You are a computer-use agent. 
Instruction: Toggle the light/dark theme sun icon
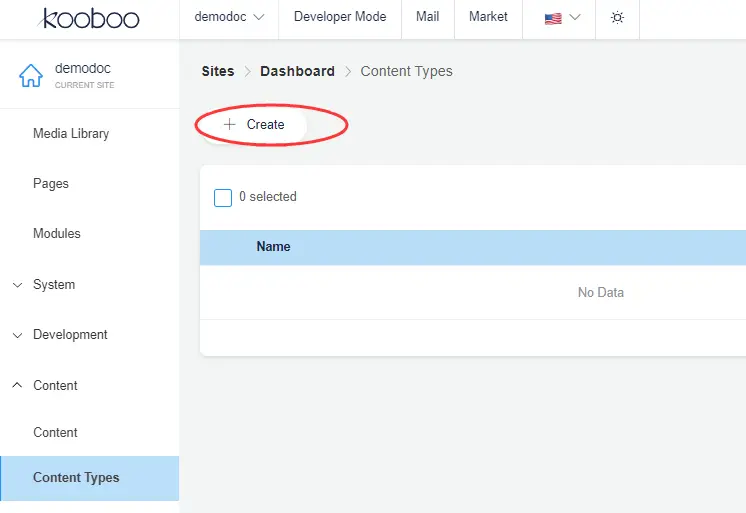coord(617,18)
